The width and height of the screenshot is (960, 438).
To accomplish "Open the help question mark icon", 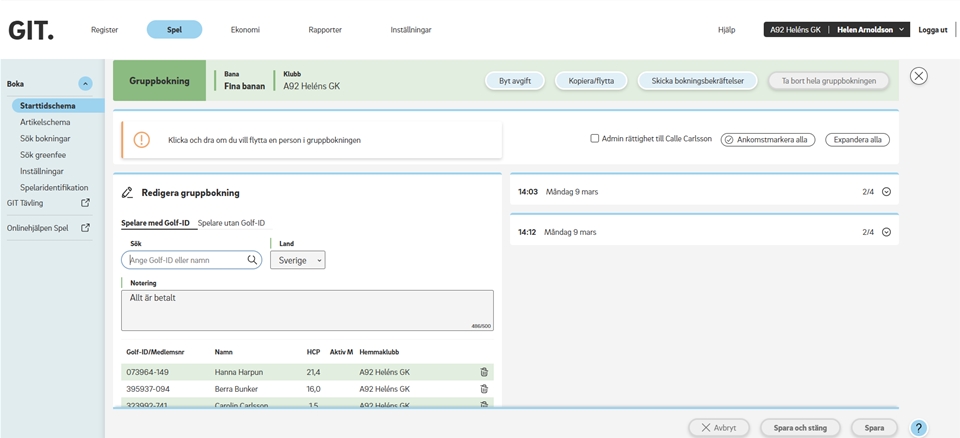I will click(x=918, y=428).
